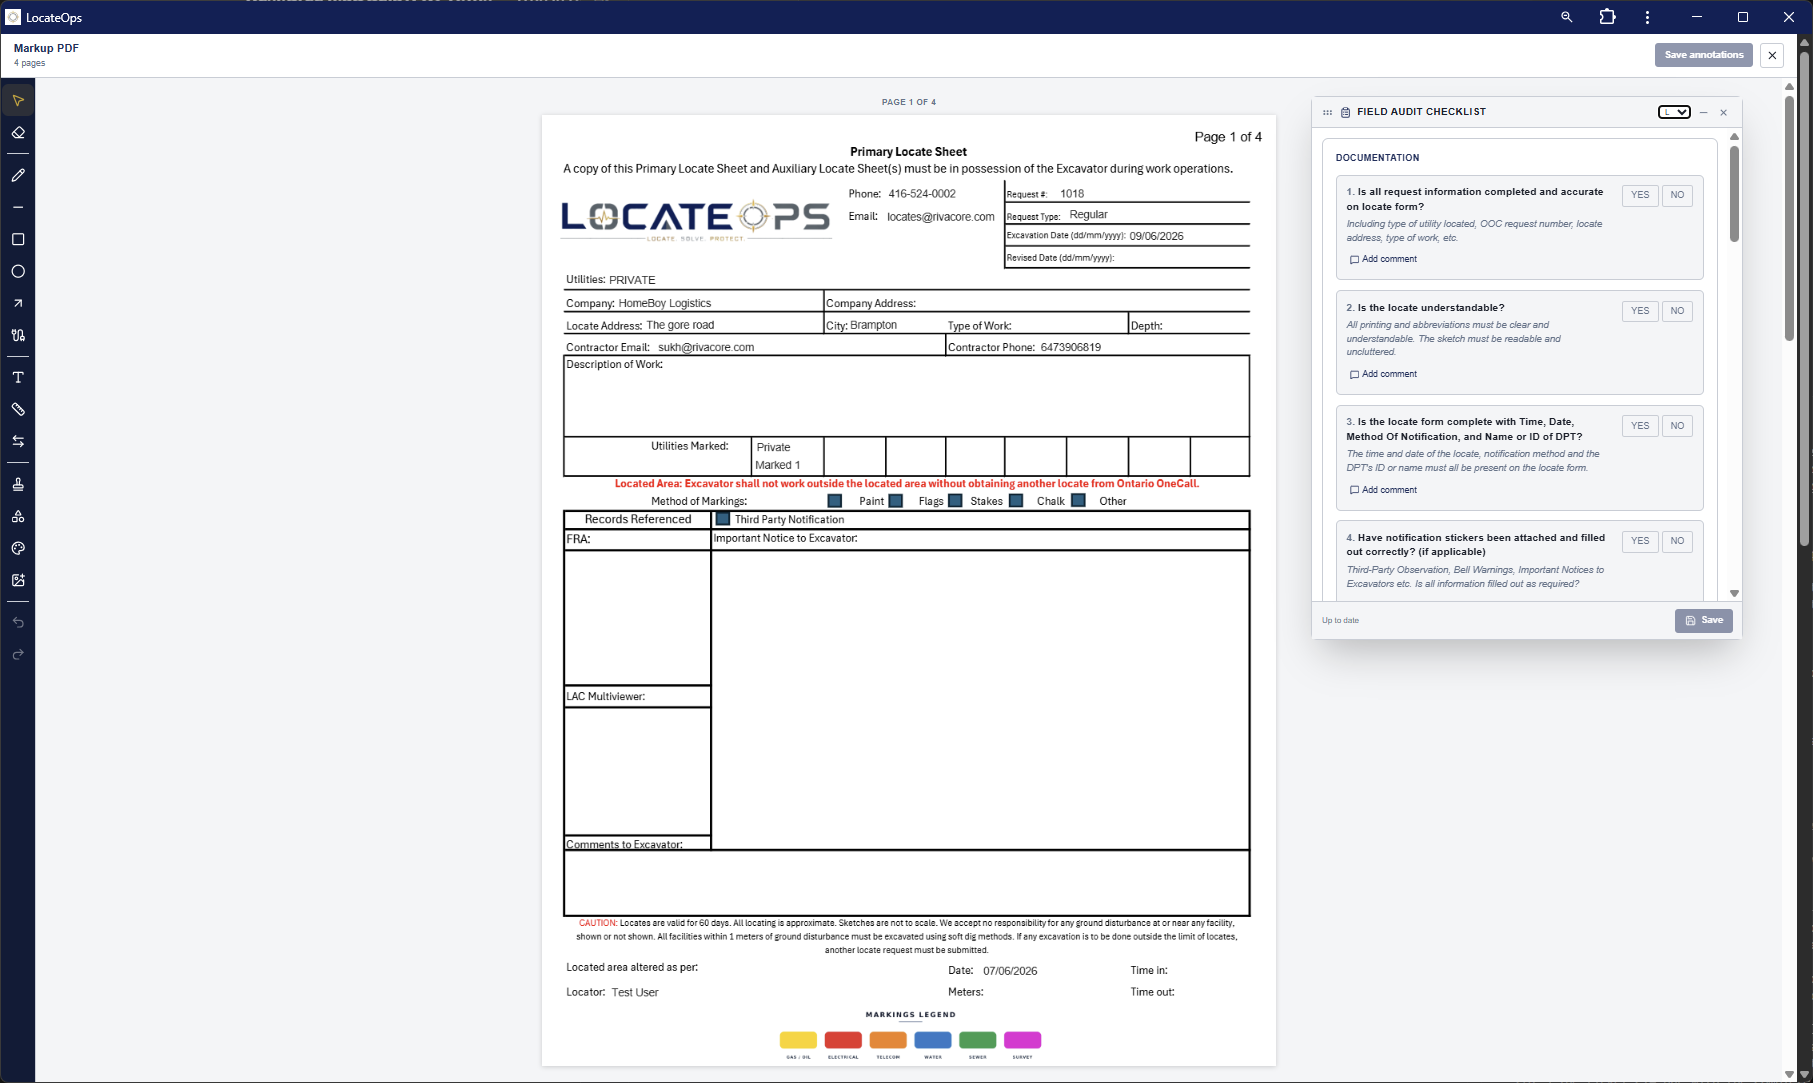1813x1083 pixels.
Task: Add comment under question 3
Action: click(x=1383, y=490)
